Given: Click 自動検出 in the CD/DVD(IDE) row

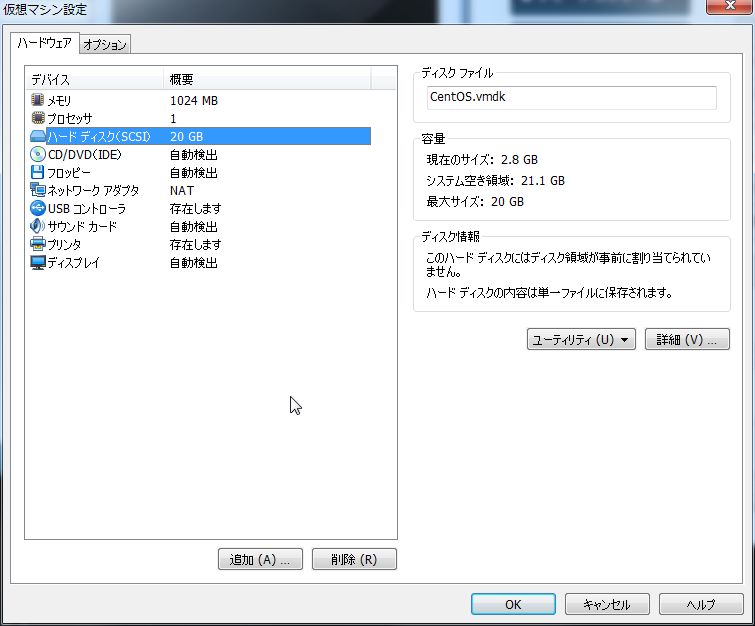Looking at the screenshot, I should click(x=194, y=155).
